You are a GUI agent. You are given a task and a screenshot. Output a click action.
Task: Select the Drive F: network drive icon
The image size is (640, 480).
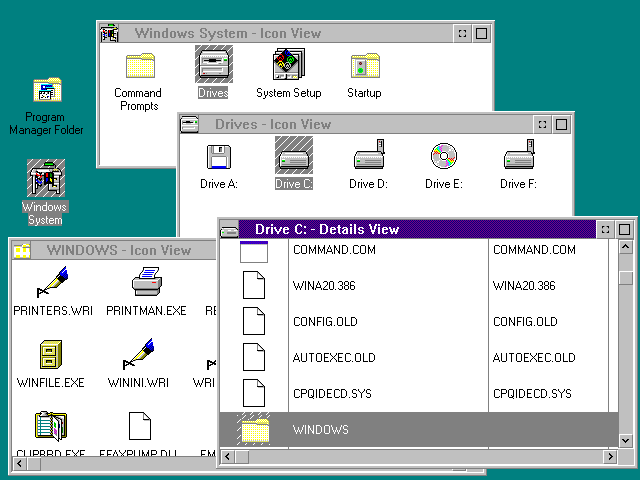pos(518,158)
